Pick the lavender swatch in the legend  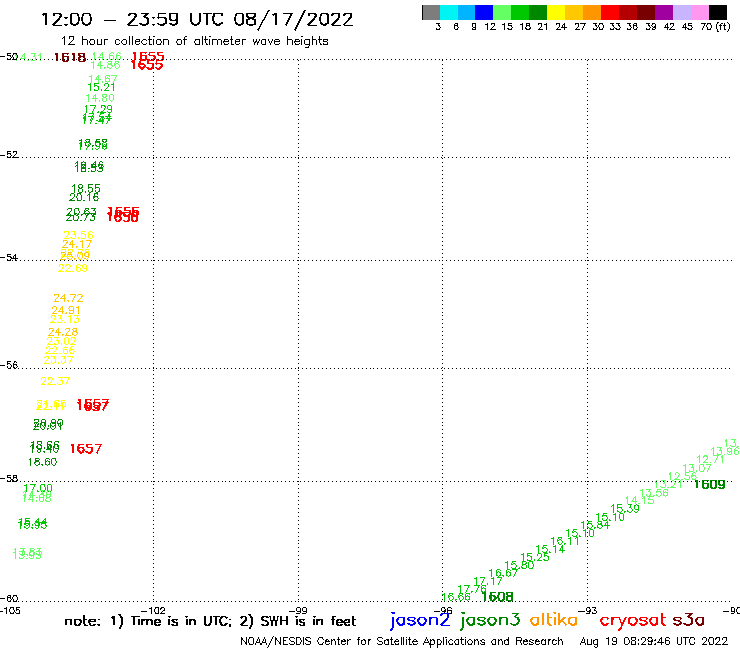[x=682, y=12]
